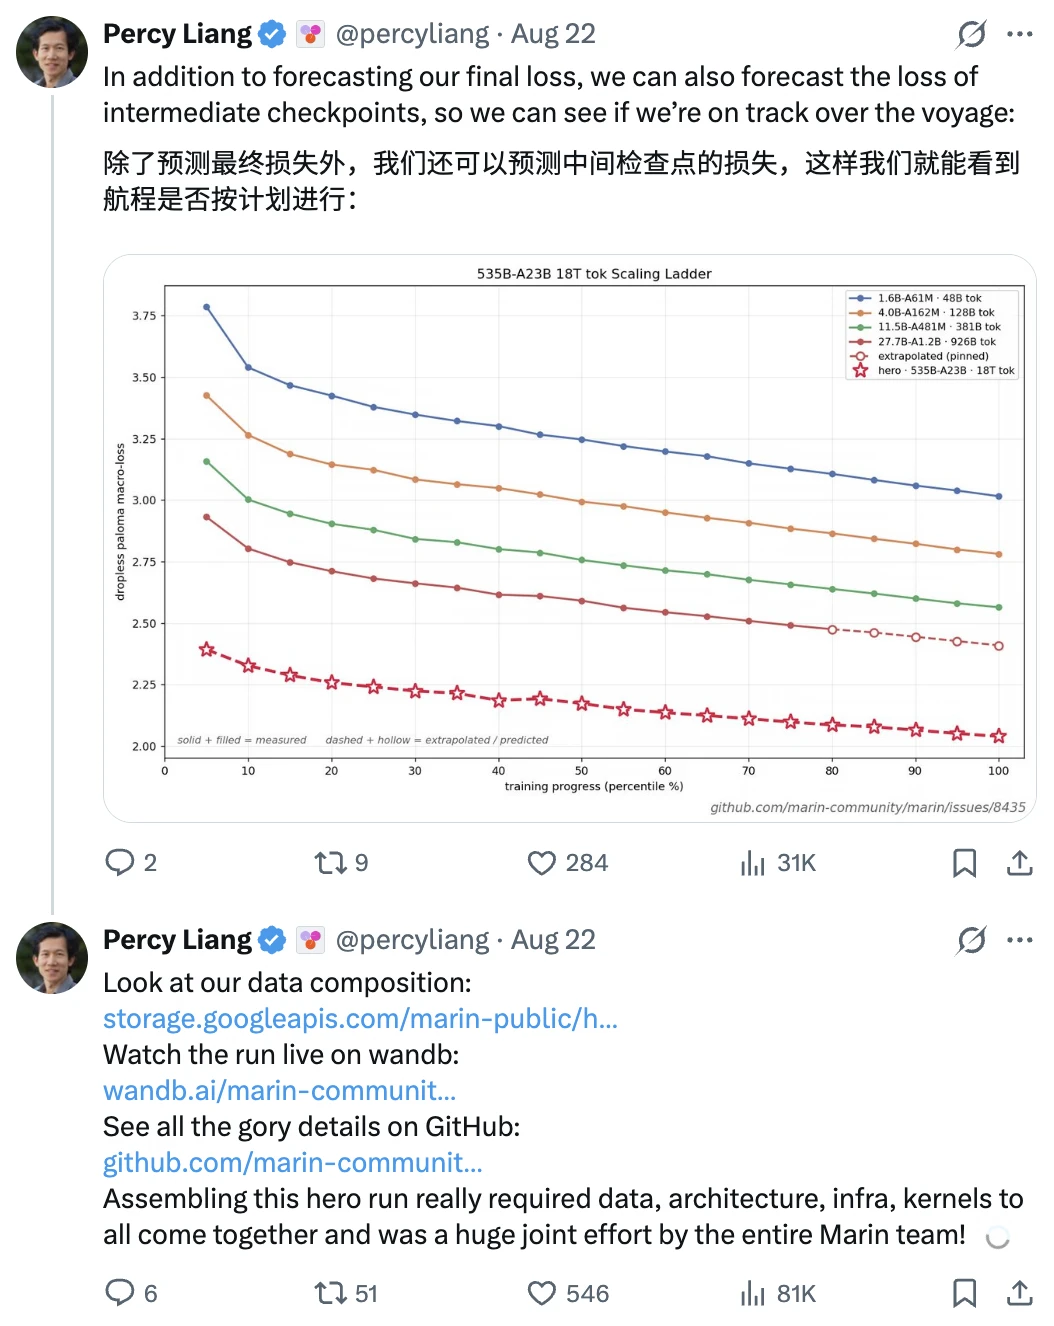Open the github.com marin-community link
This screenshot has height=1326, width=1054.
point(293,1162)
